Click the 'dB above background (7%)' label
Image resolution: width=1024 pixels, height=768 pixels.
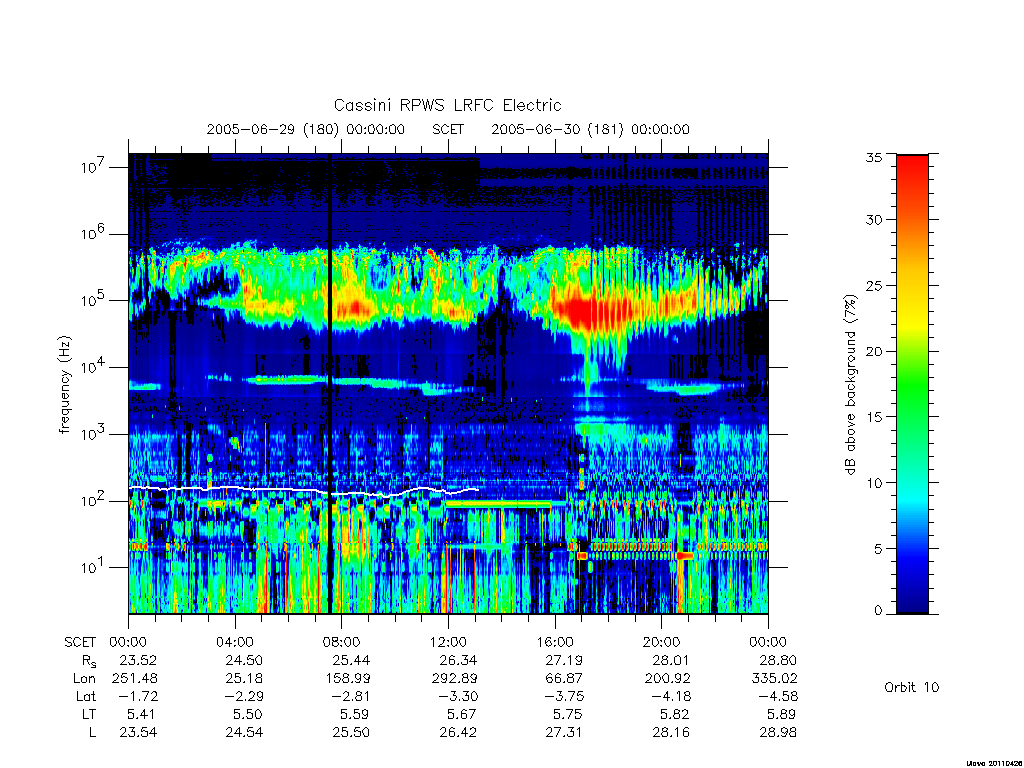(x=850, y=385)
